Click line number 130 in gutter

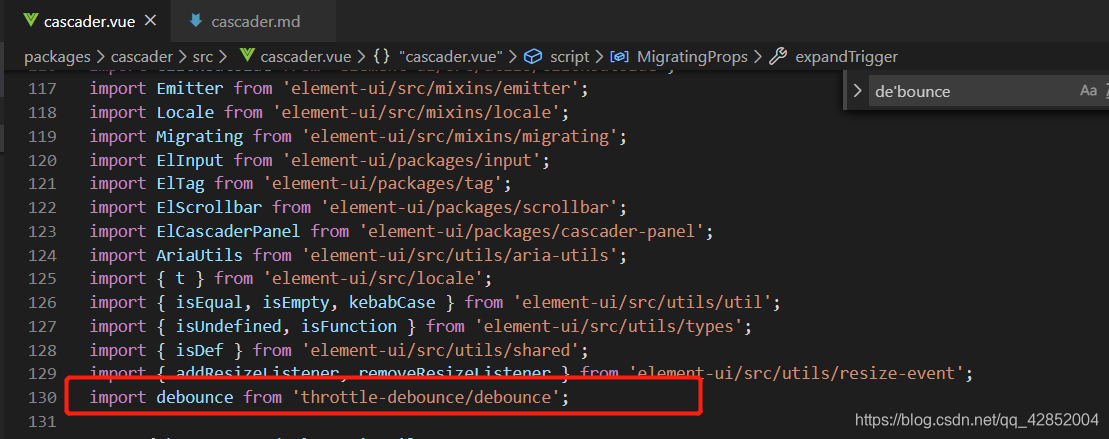point(42,397)
